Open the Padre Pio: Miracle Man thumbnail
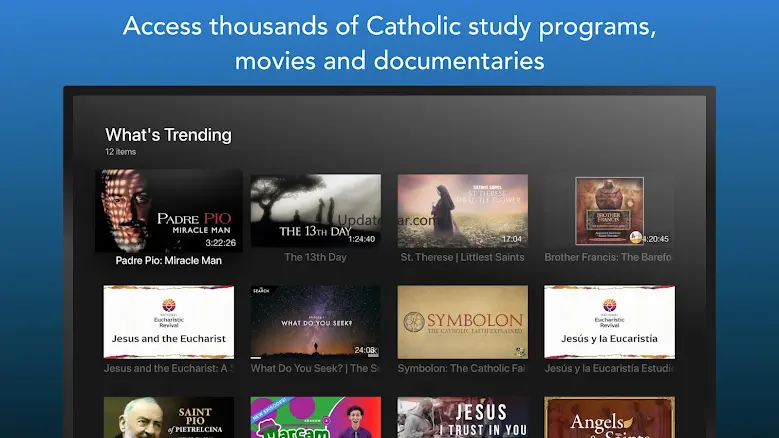This screenshot has width=779, height=438. tap(169, 211)
